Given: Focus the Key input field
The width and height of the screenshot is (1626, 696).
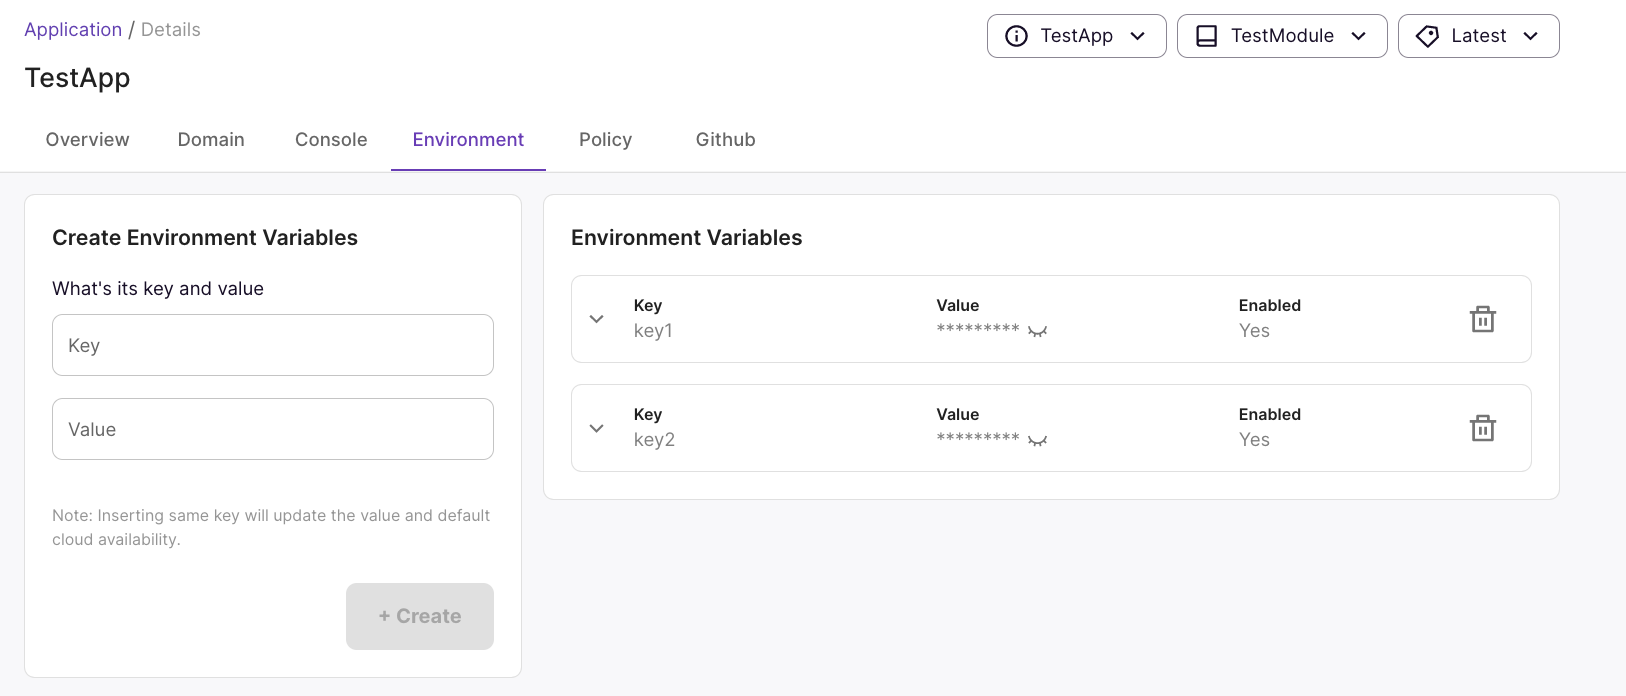Looking at the screenshot, I should tap(272, 345).
